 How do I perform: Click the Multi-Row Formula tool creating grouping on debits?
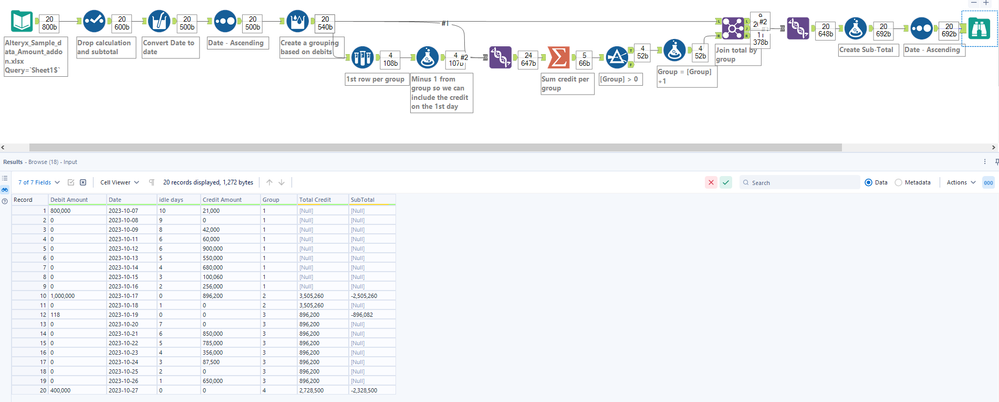click(x=298, y=22)
